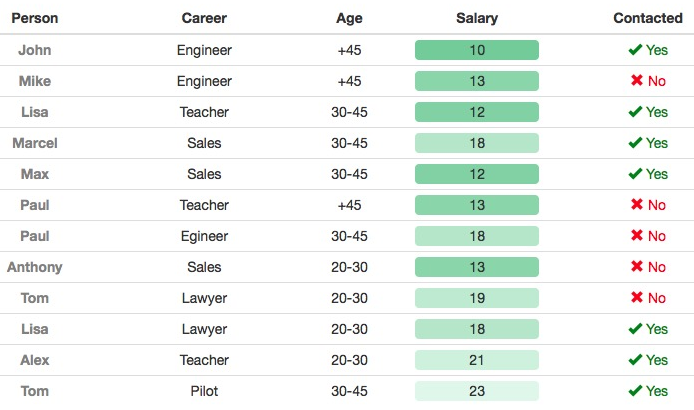Viewport: 694px width, 410px height.
Task: Click the Pilot career cell
Action: (x=204, y=391)
